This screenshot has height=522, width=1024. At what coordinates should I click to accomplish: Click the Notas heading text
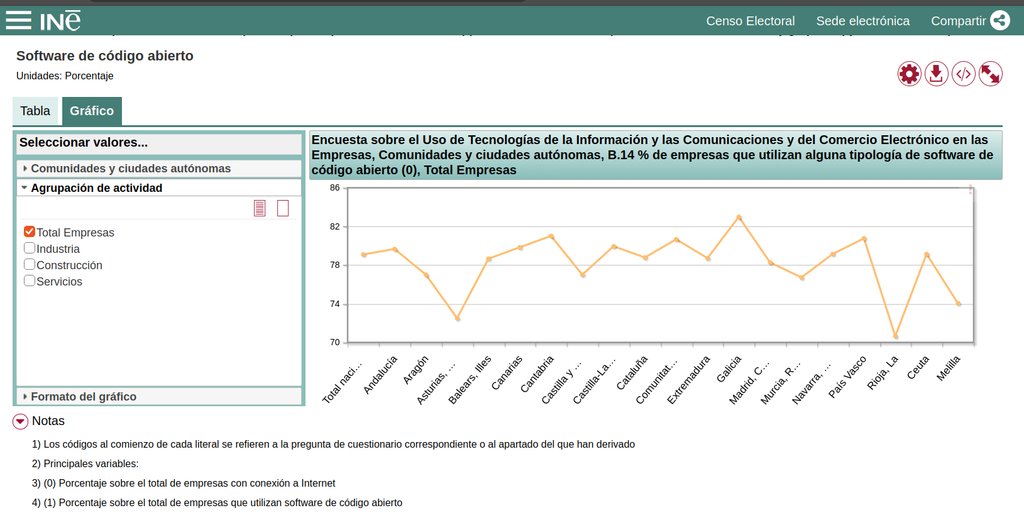pos(48,421)
